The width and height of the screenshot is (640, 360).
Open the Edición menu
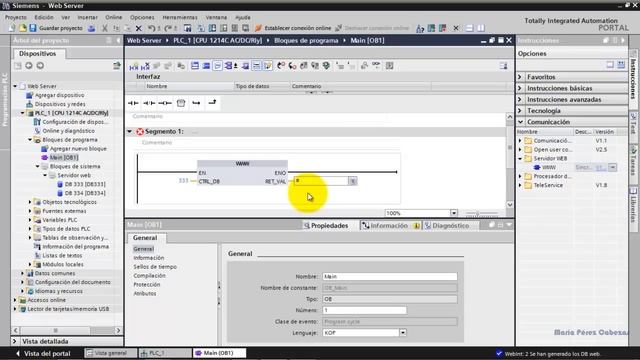[x=44, y=18]
